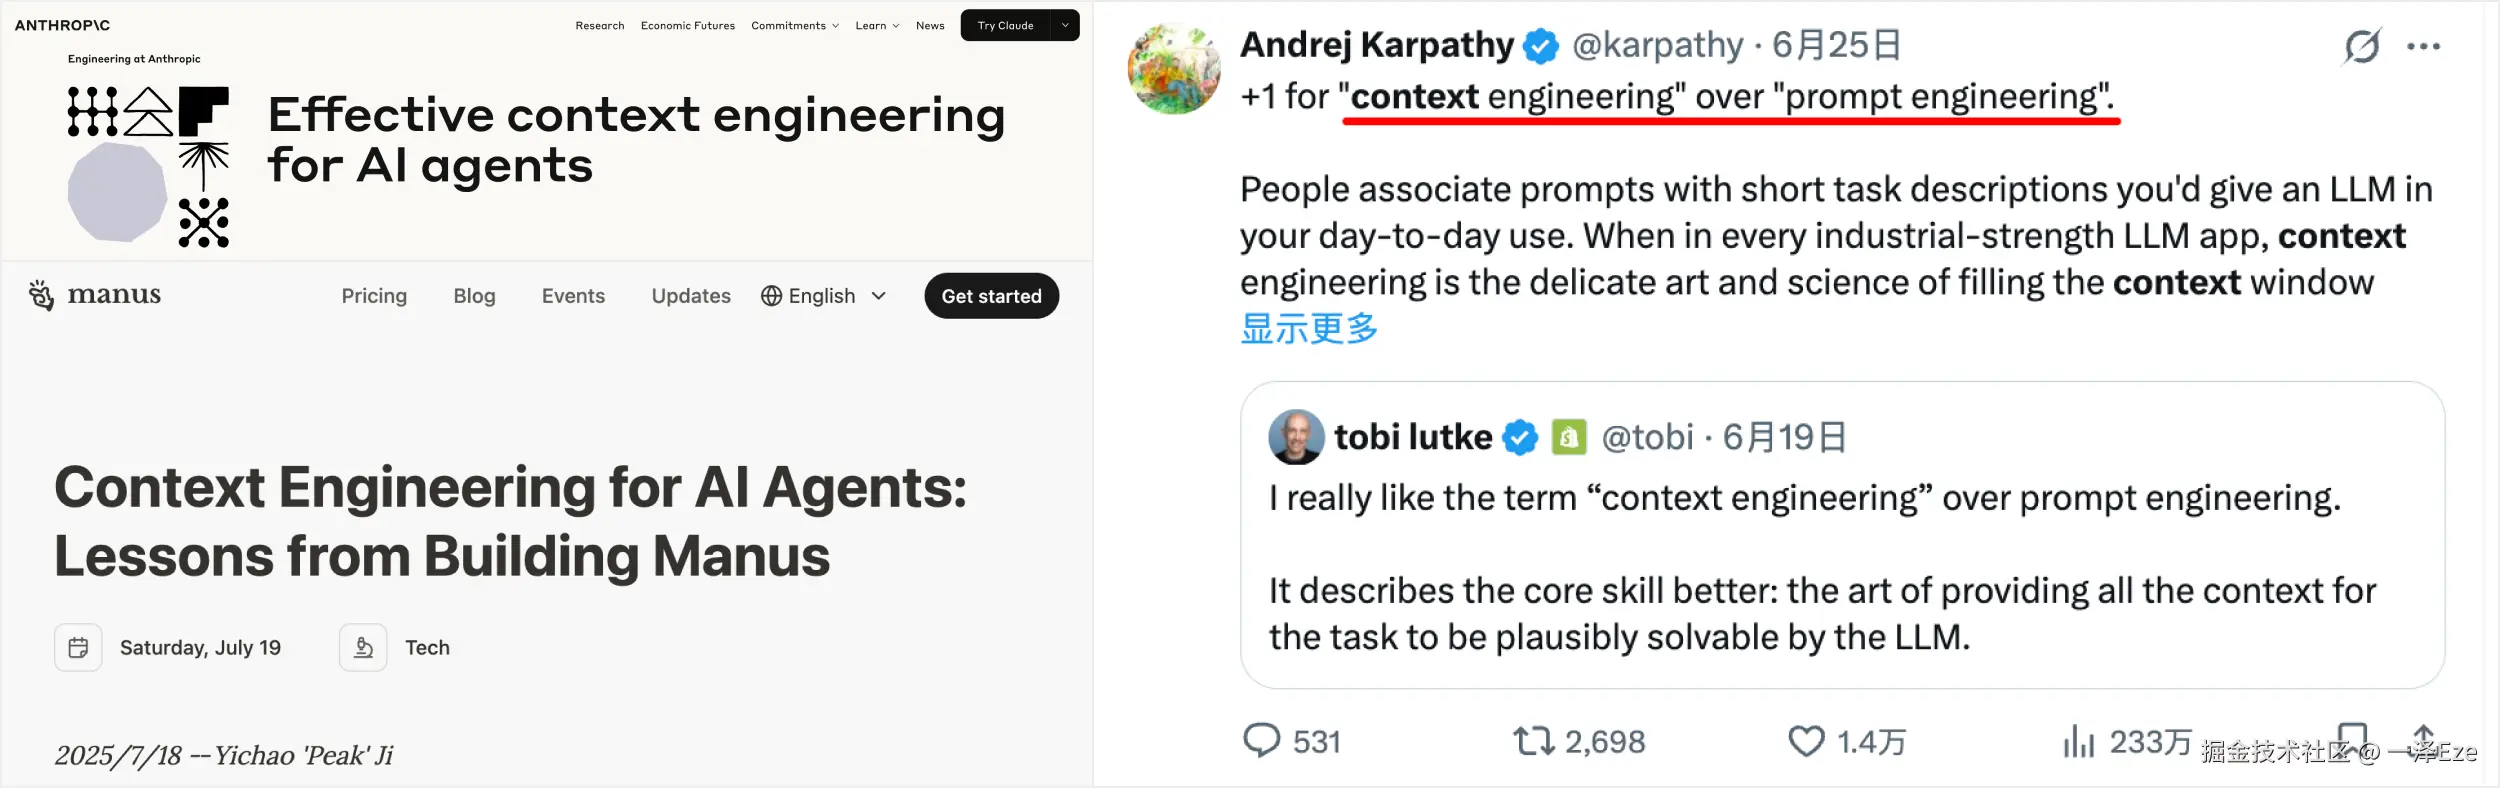
Task: Click the calendar date icon
Action: (x=78, y=648)
